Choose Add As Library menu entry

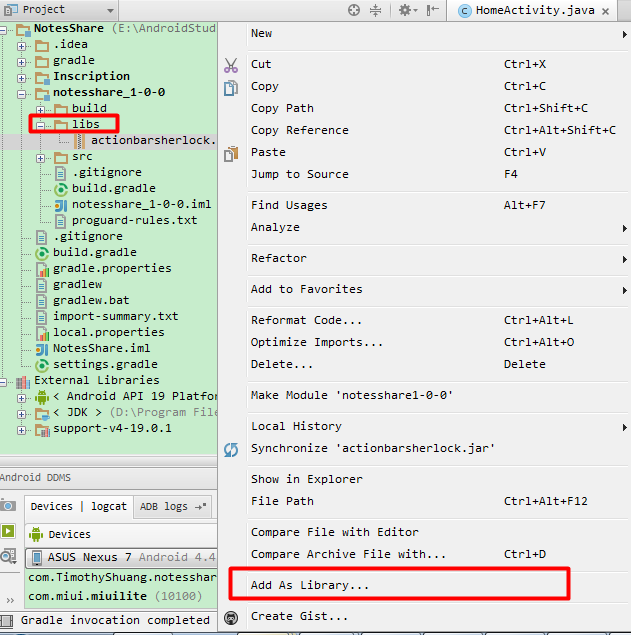click(439, 585)
